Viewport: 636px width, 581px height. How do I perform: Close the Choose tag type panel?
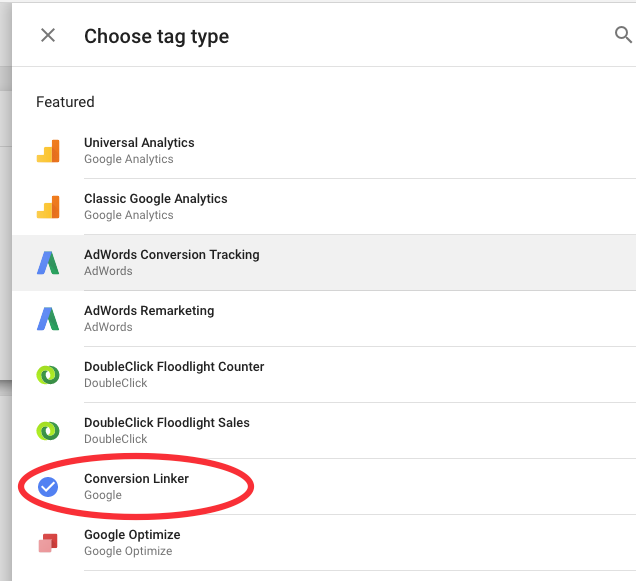click(x=48, y=35)
